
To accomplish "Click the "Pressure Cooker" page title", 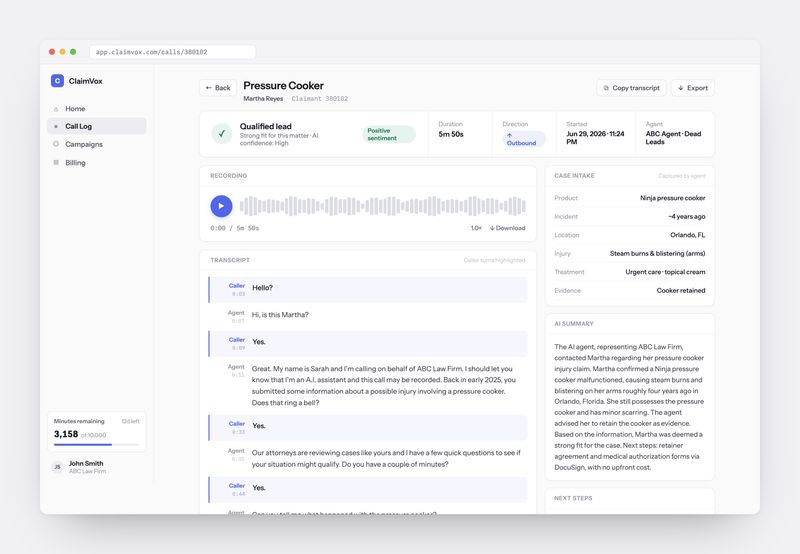I will [283, 85].
